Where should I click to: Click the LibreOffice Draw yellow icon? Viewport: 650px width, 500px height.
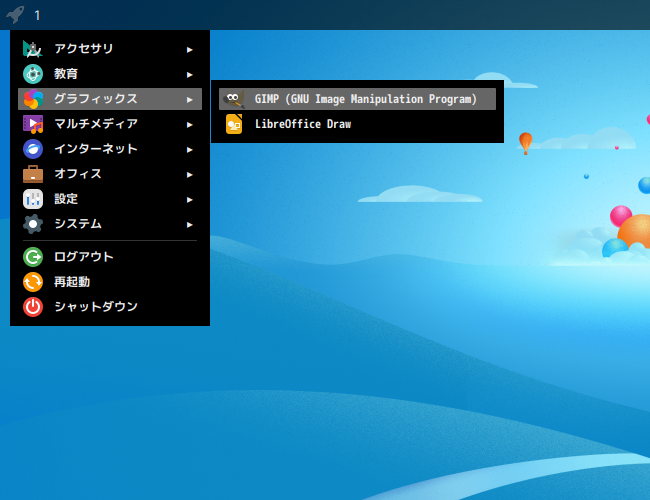point(234,124)
